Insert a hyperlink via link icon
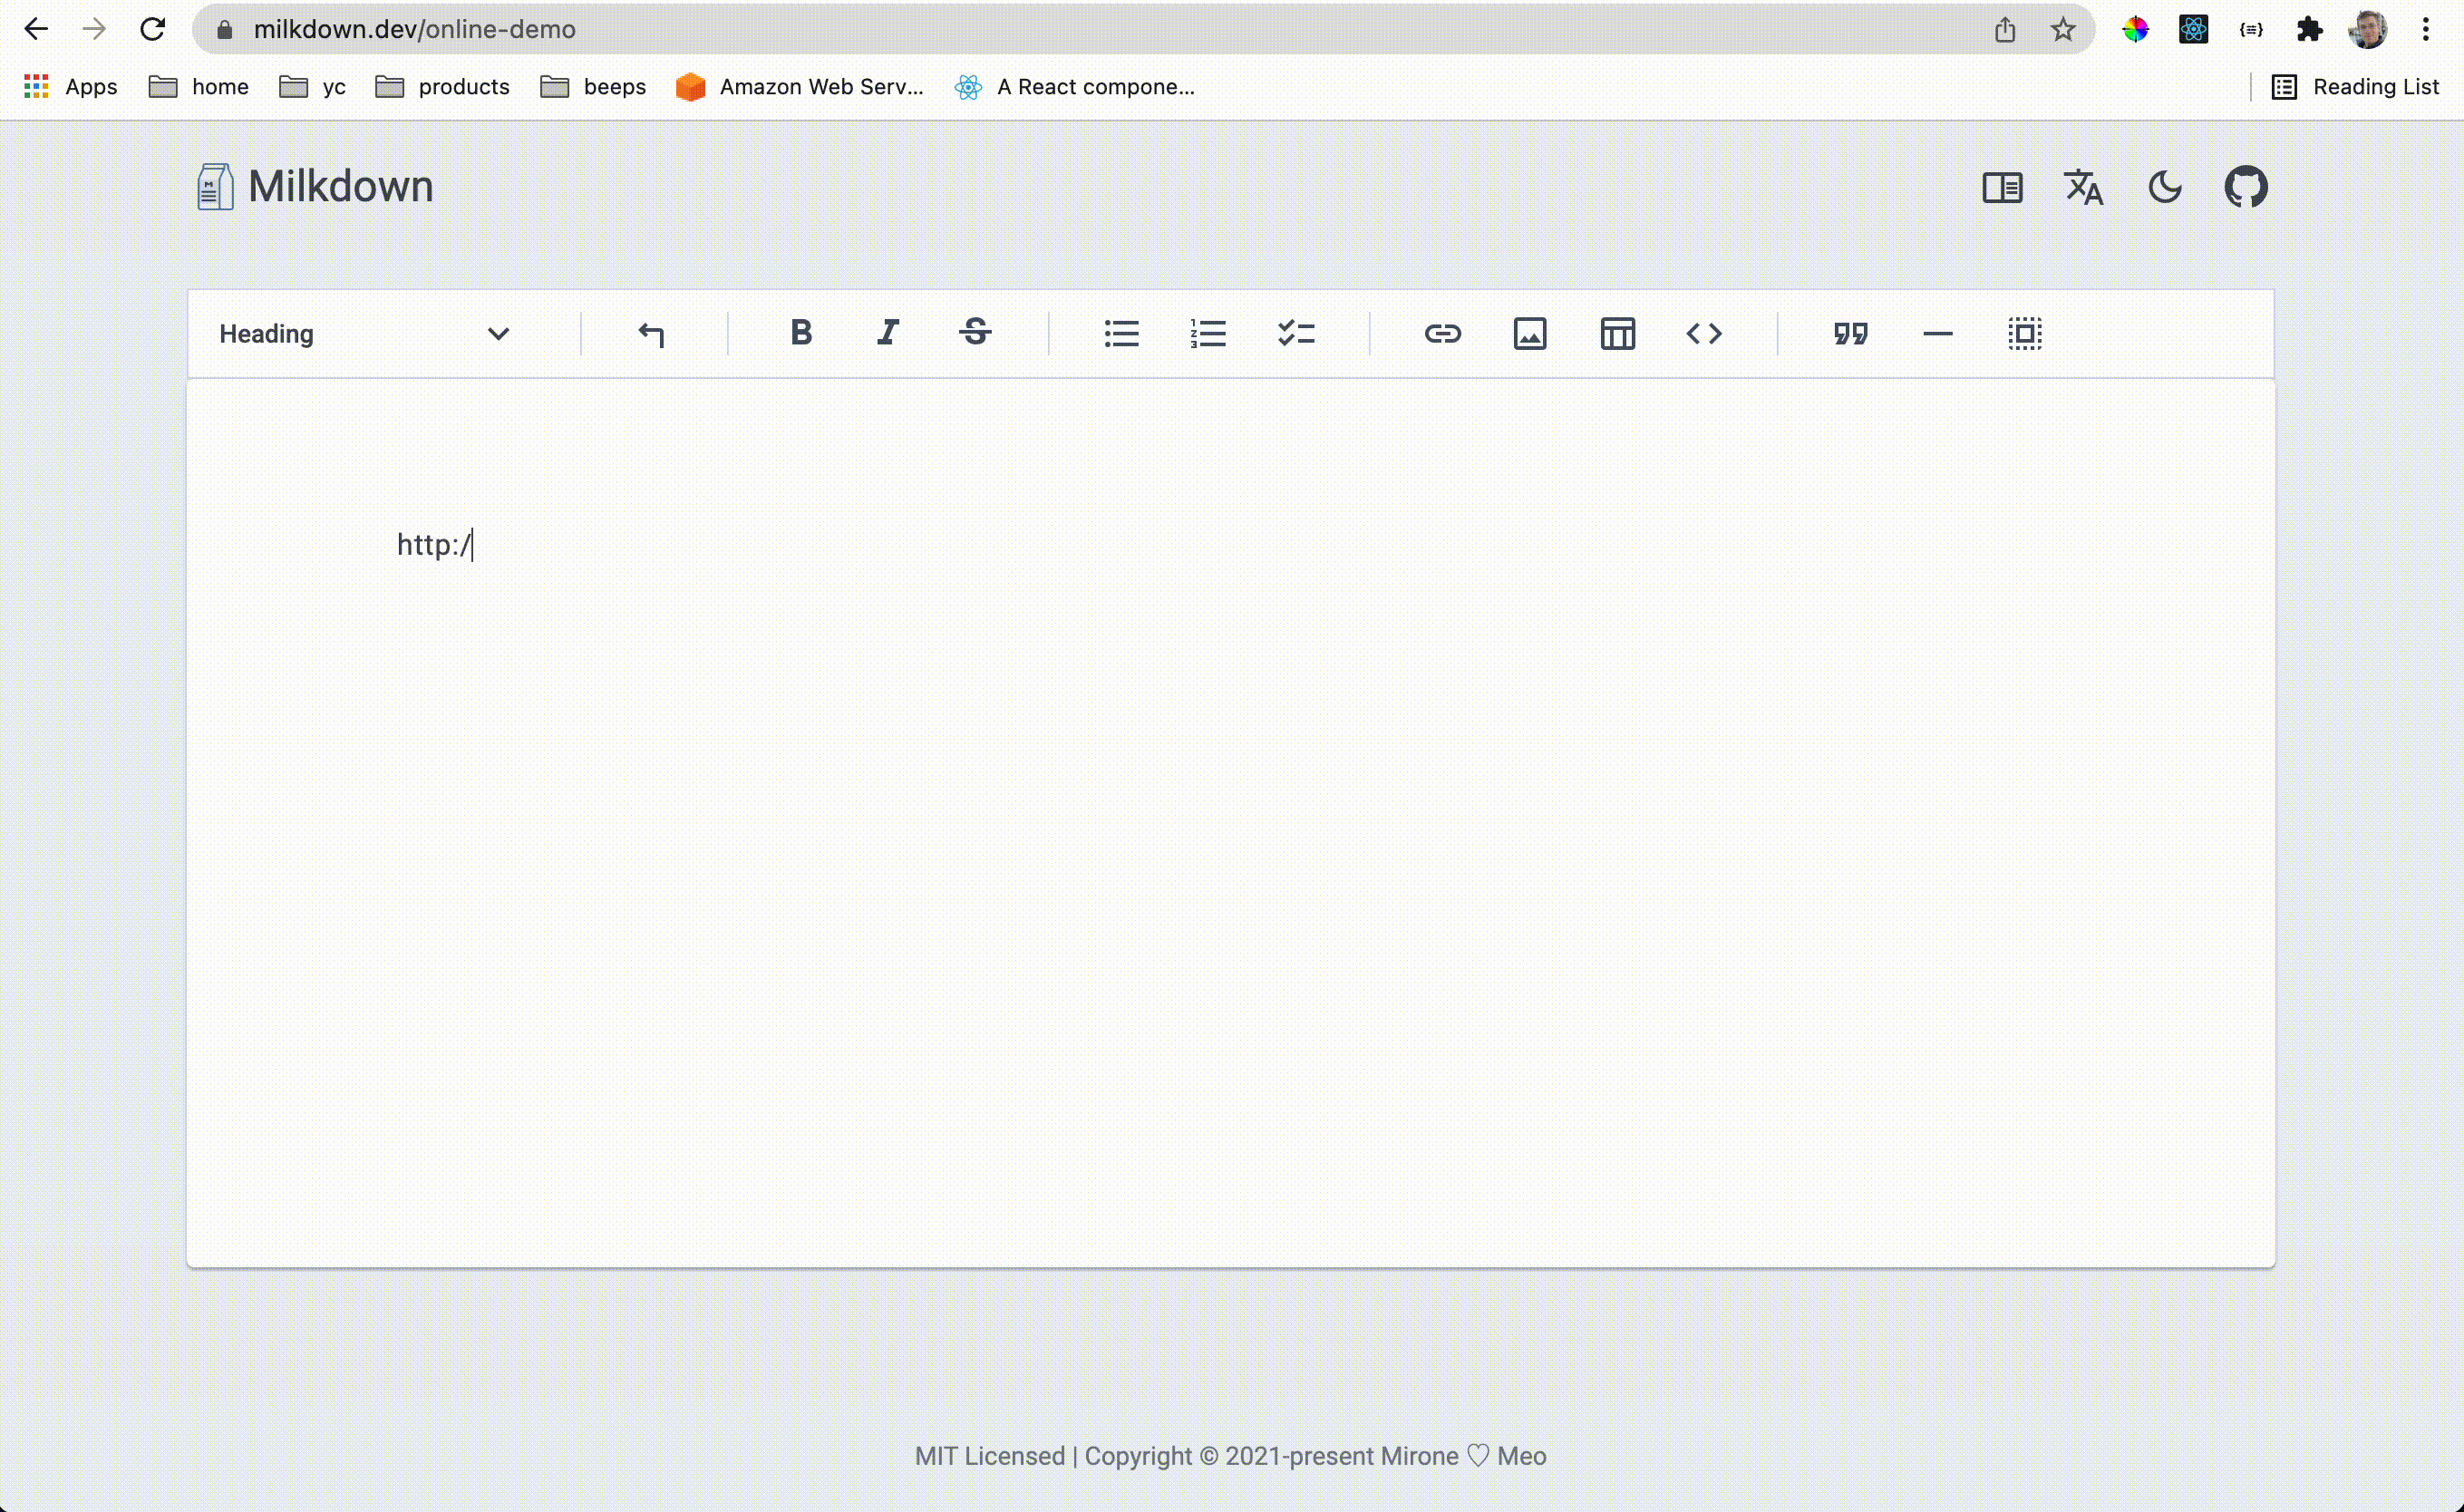Screen dimensions: 2464x1512 [1442, 333]
